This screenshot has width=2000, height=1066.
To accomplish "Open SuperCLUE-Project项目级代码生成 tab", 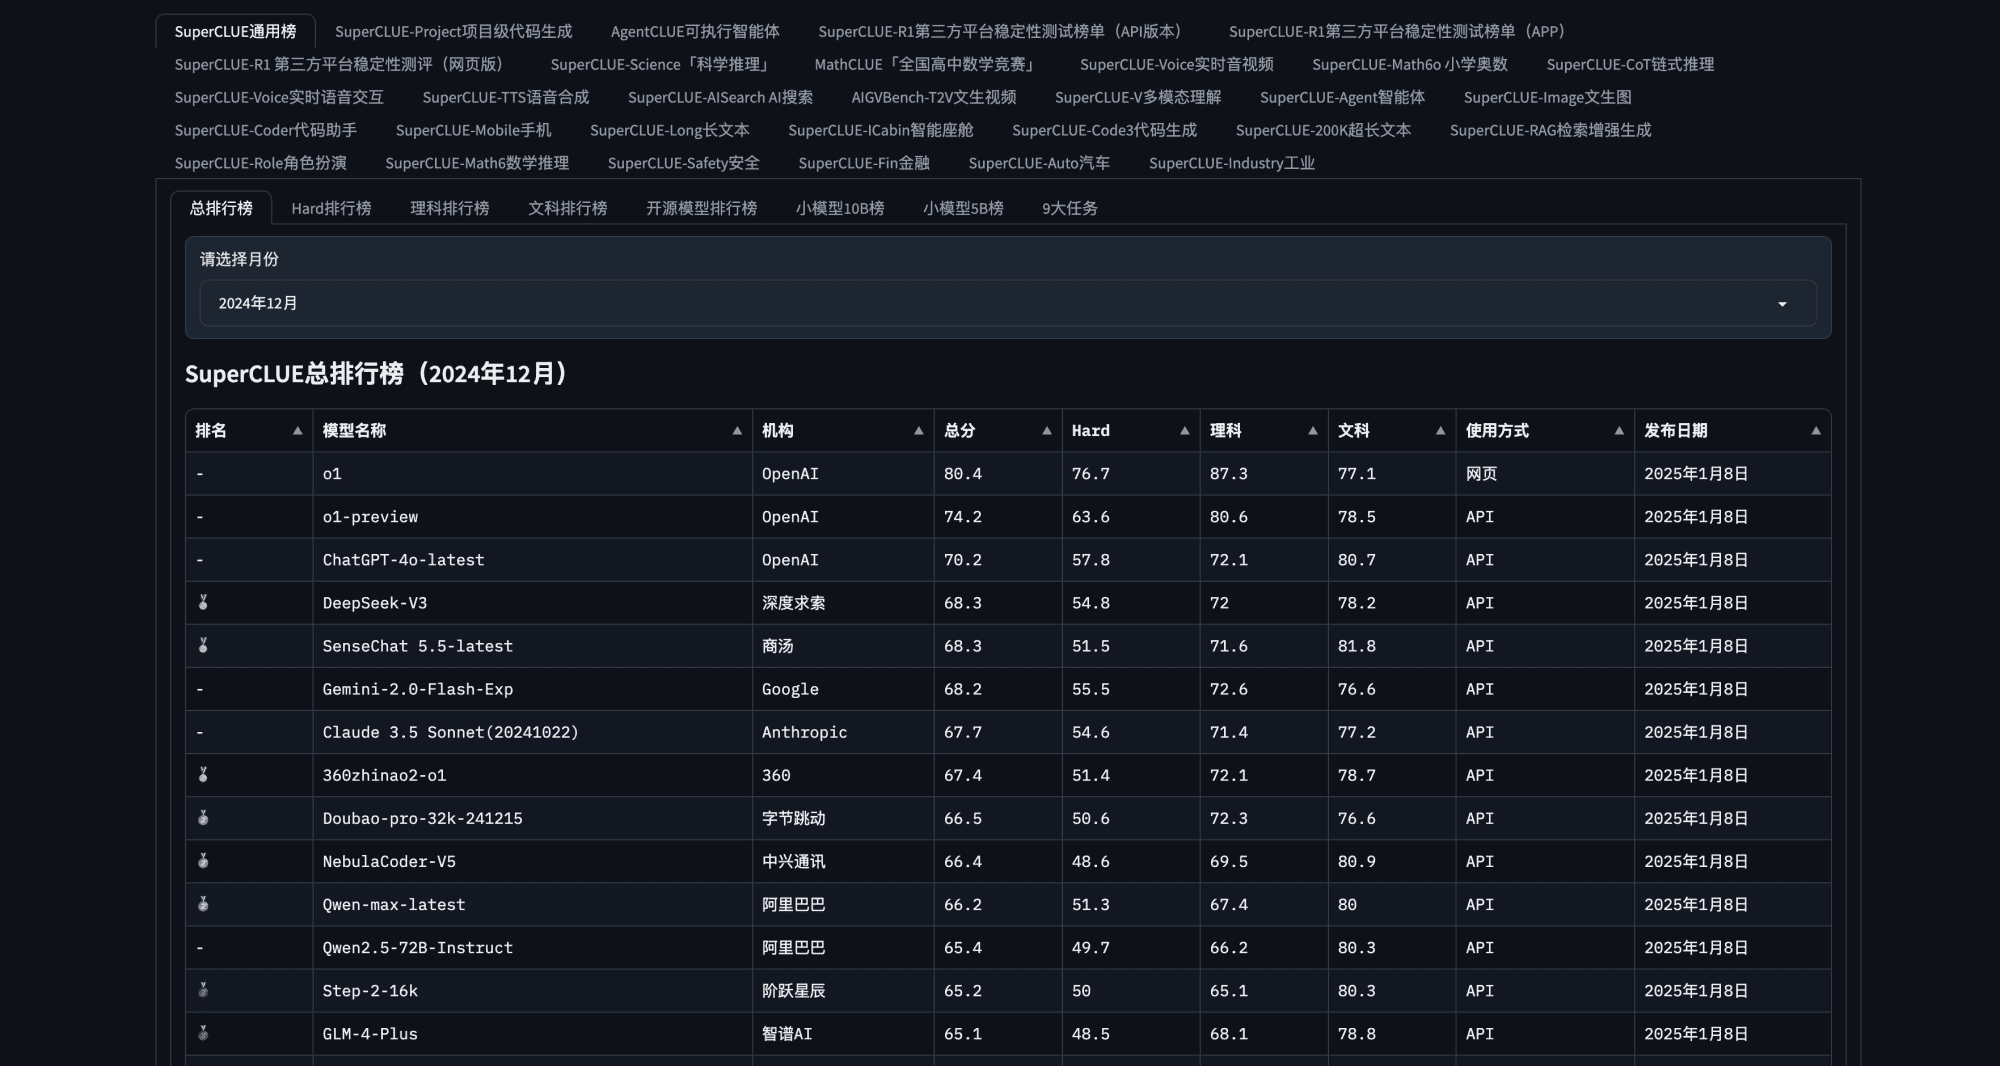I will [453, 31].
